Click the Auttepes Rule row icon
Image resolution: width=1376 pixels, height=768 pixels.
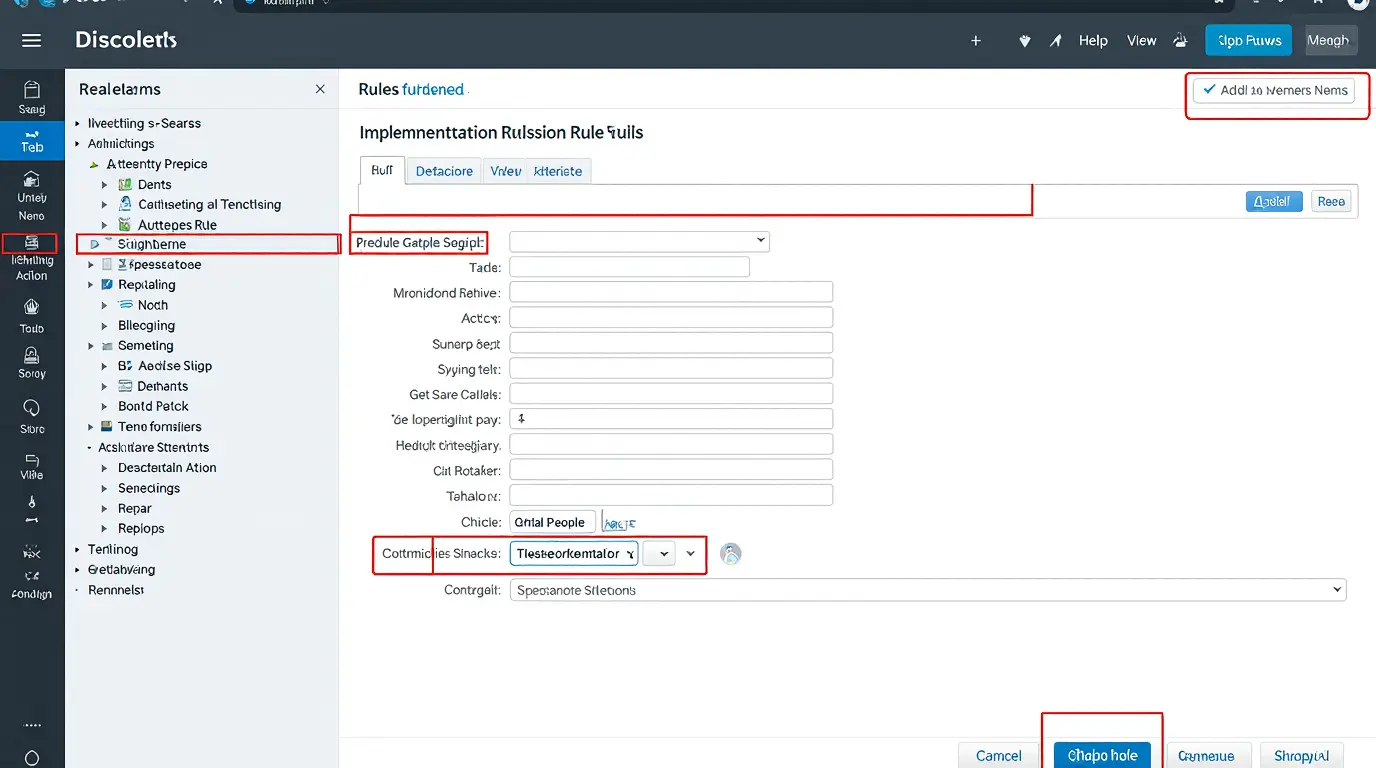coord(125,225)
